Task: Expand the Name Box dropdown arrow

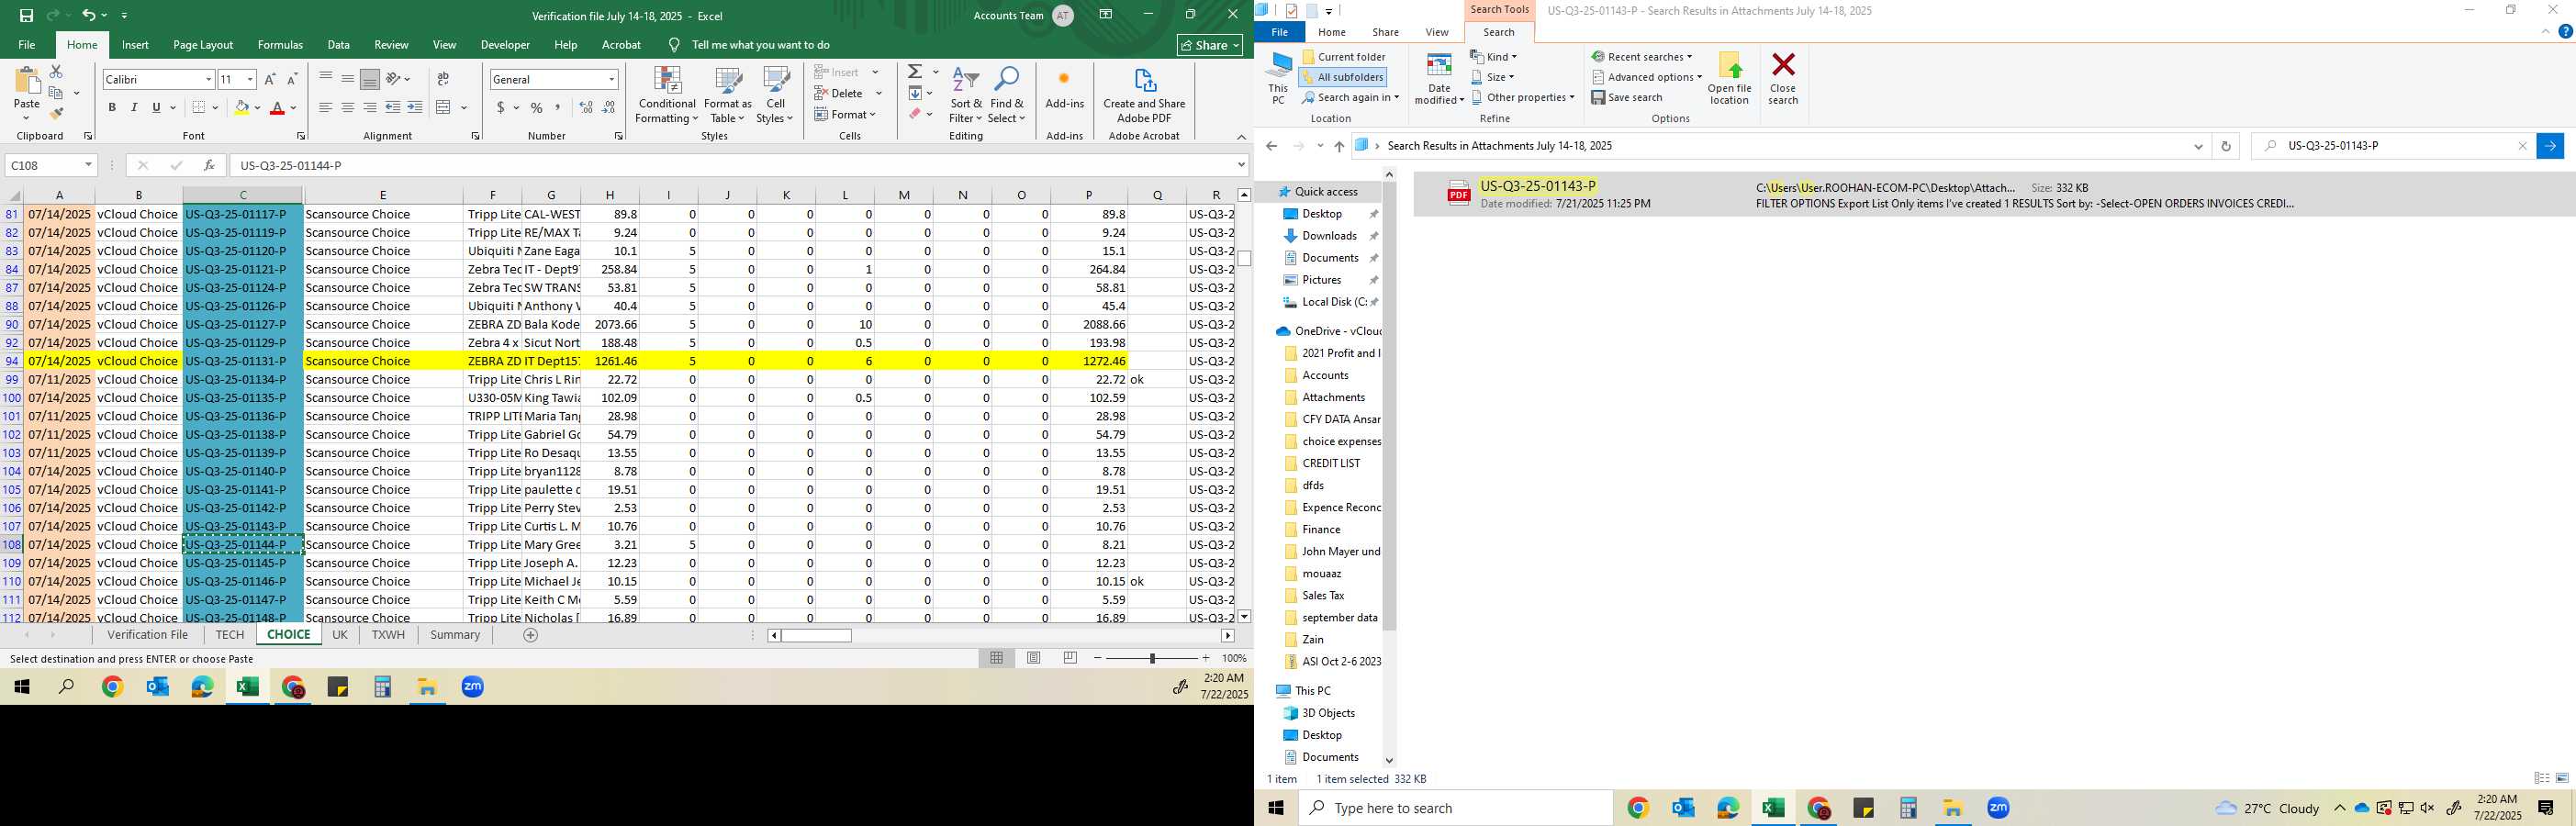Action: click(x=88, y=165)
